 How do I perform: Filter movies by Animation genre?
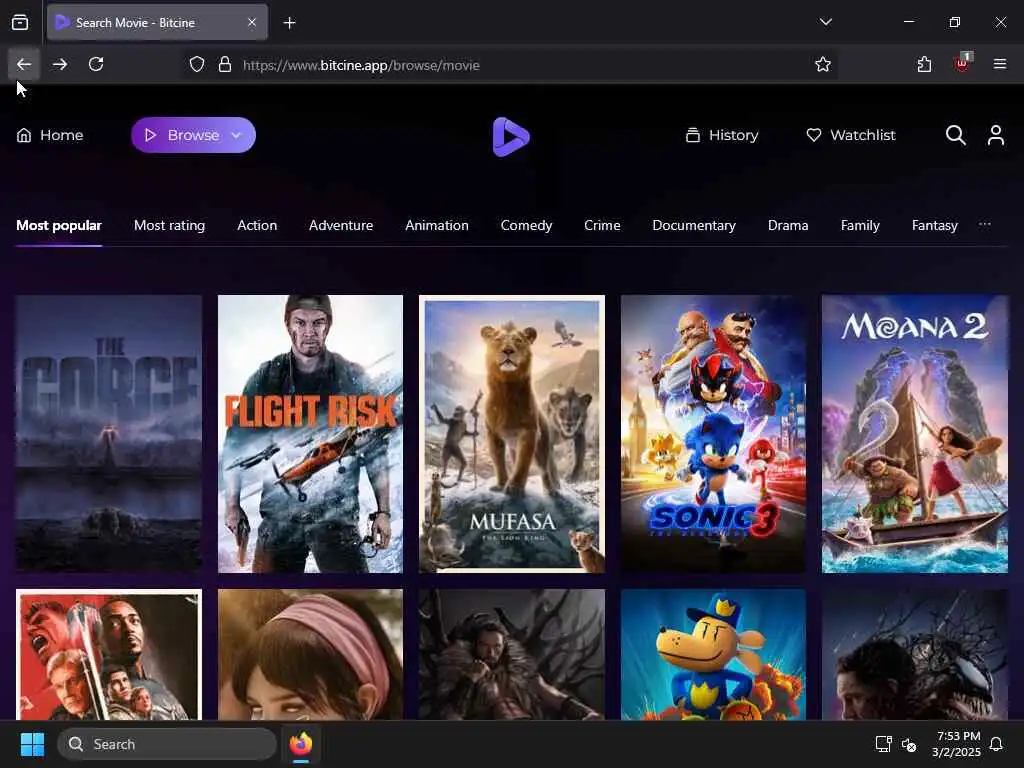(437, 225)
